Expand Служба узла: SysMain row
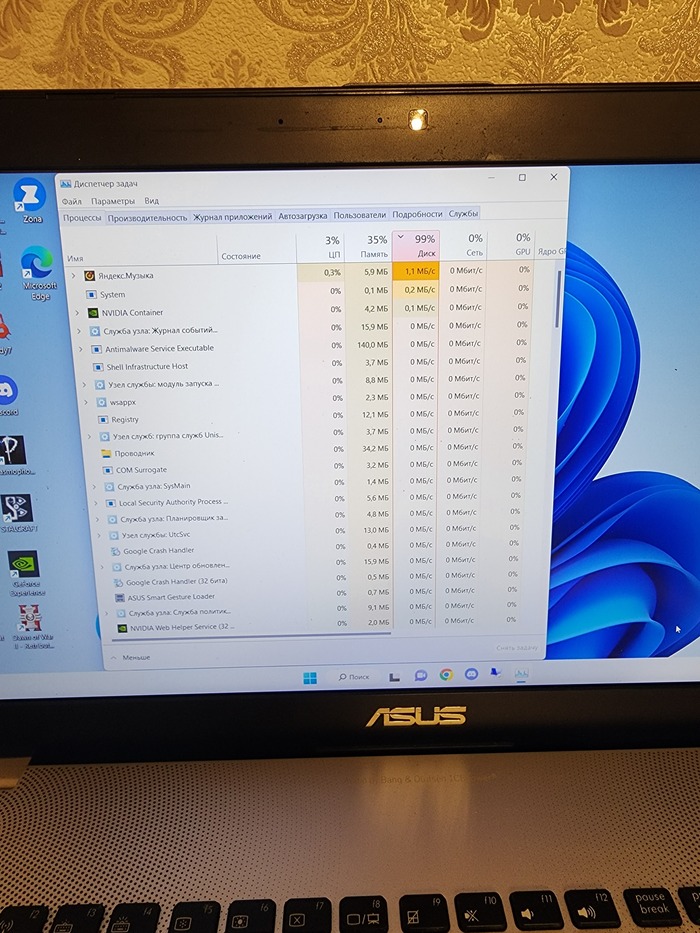700x933 pixels. [x=94, y=487]
